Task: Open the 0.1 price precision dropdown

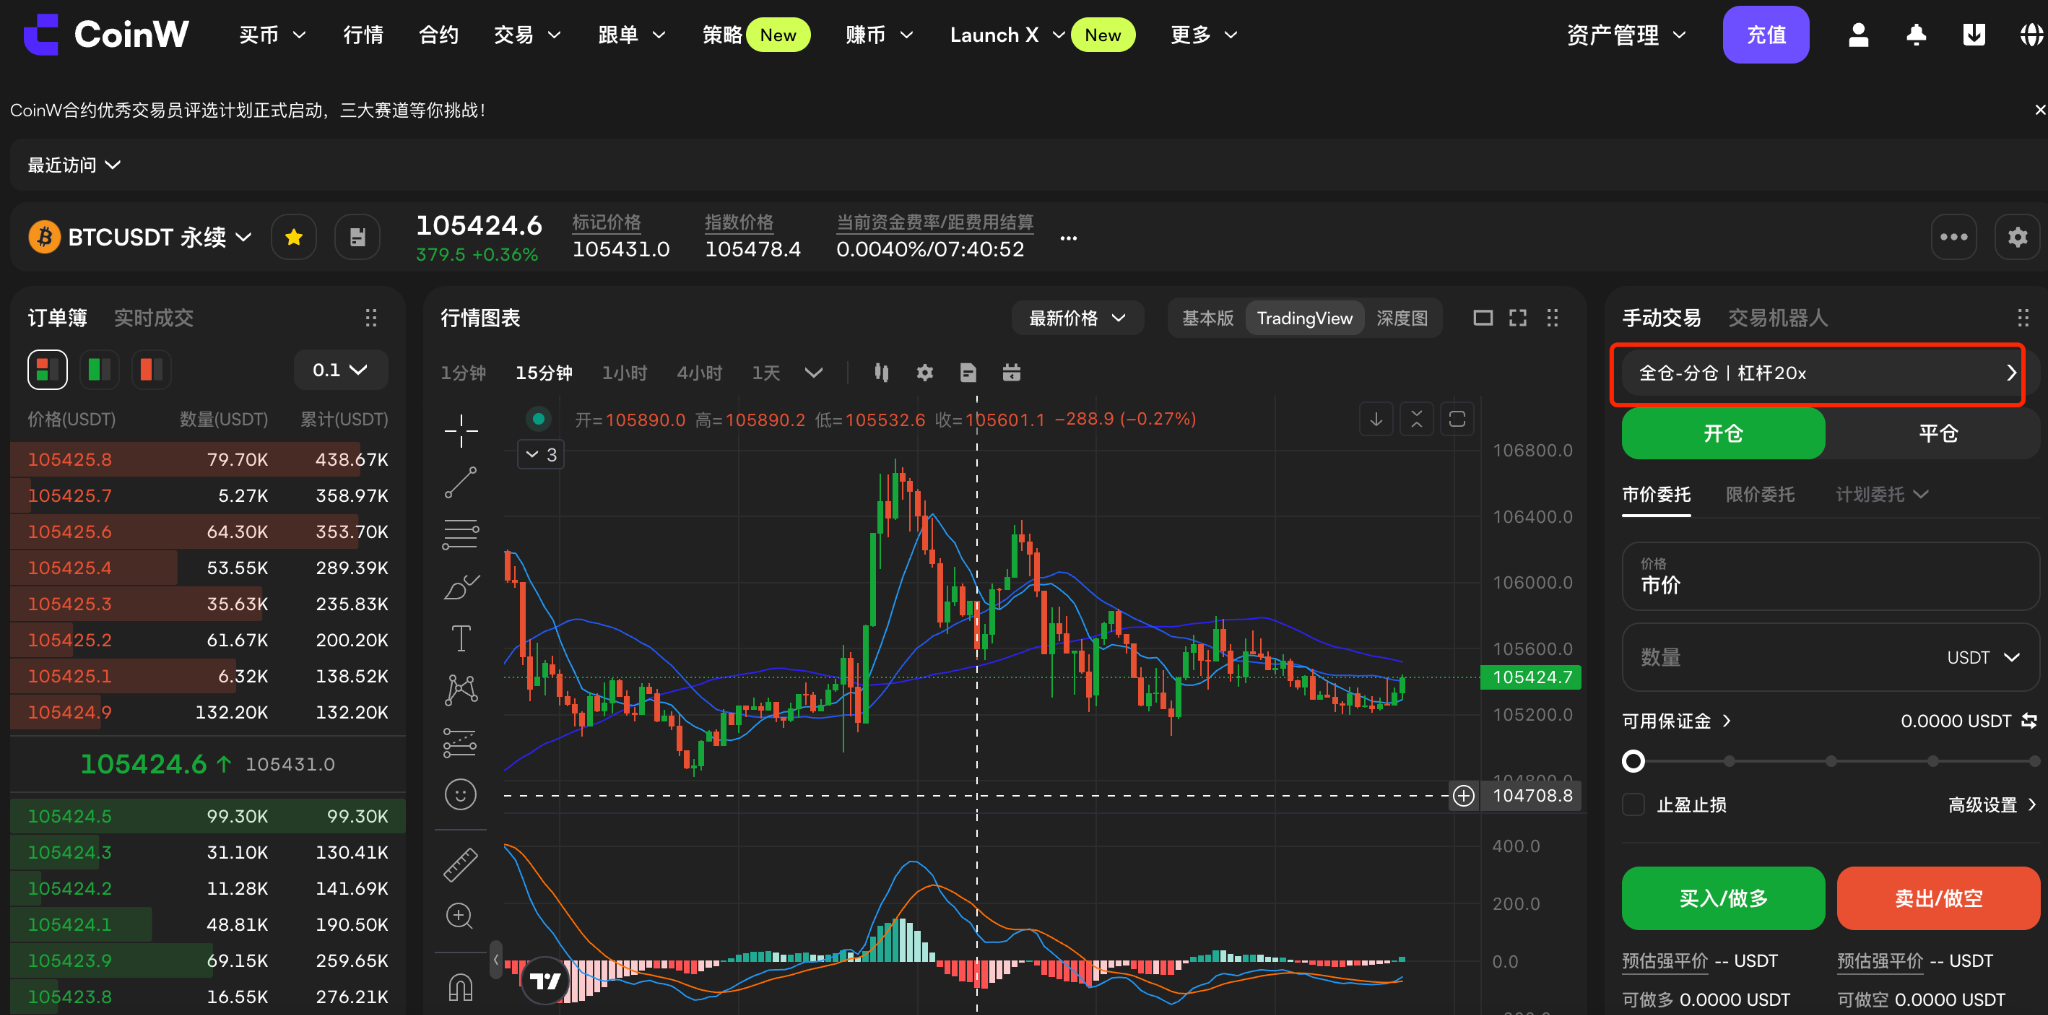Action: (341, 370)
